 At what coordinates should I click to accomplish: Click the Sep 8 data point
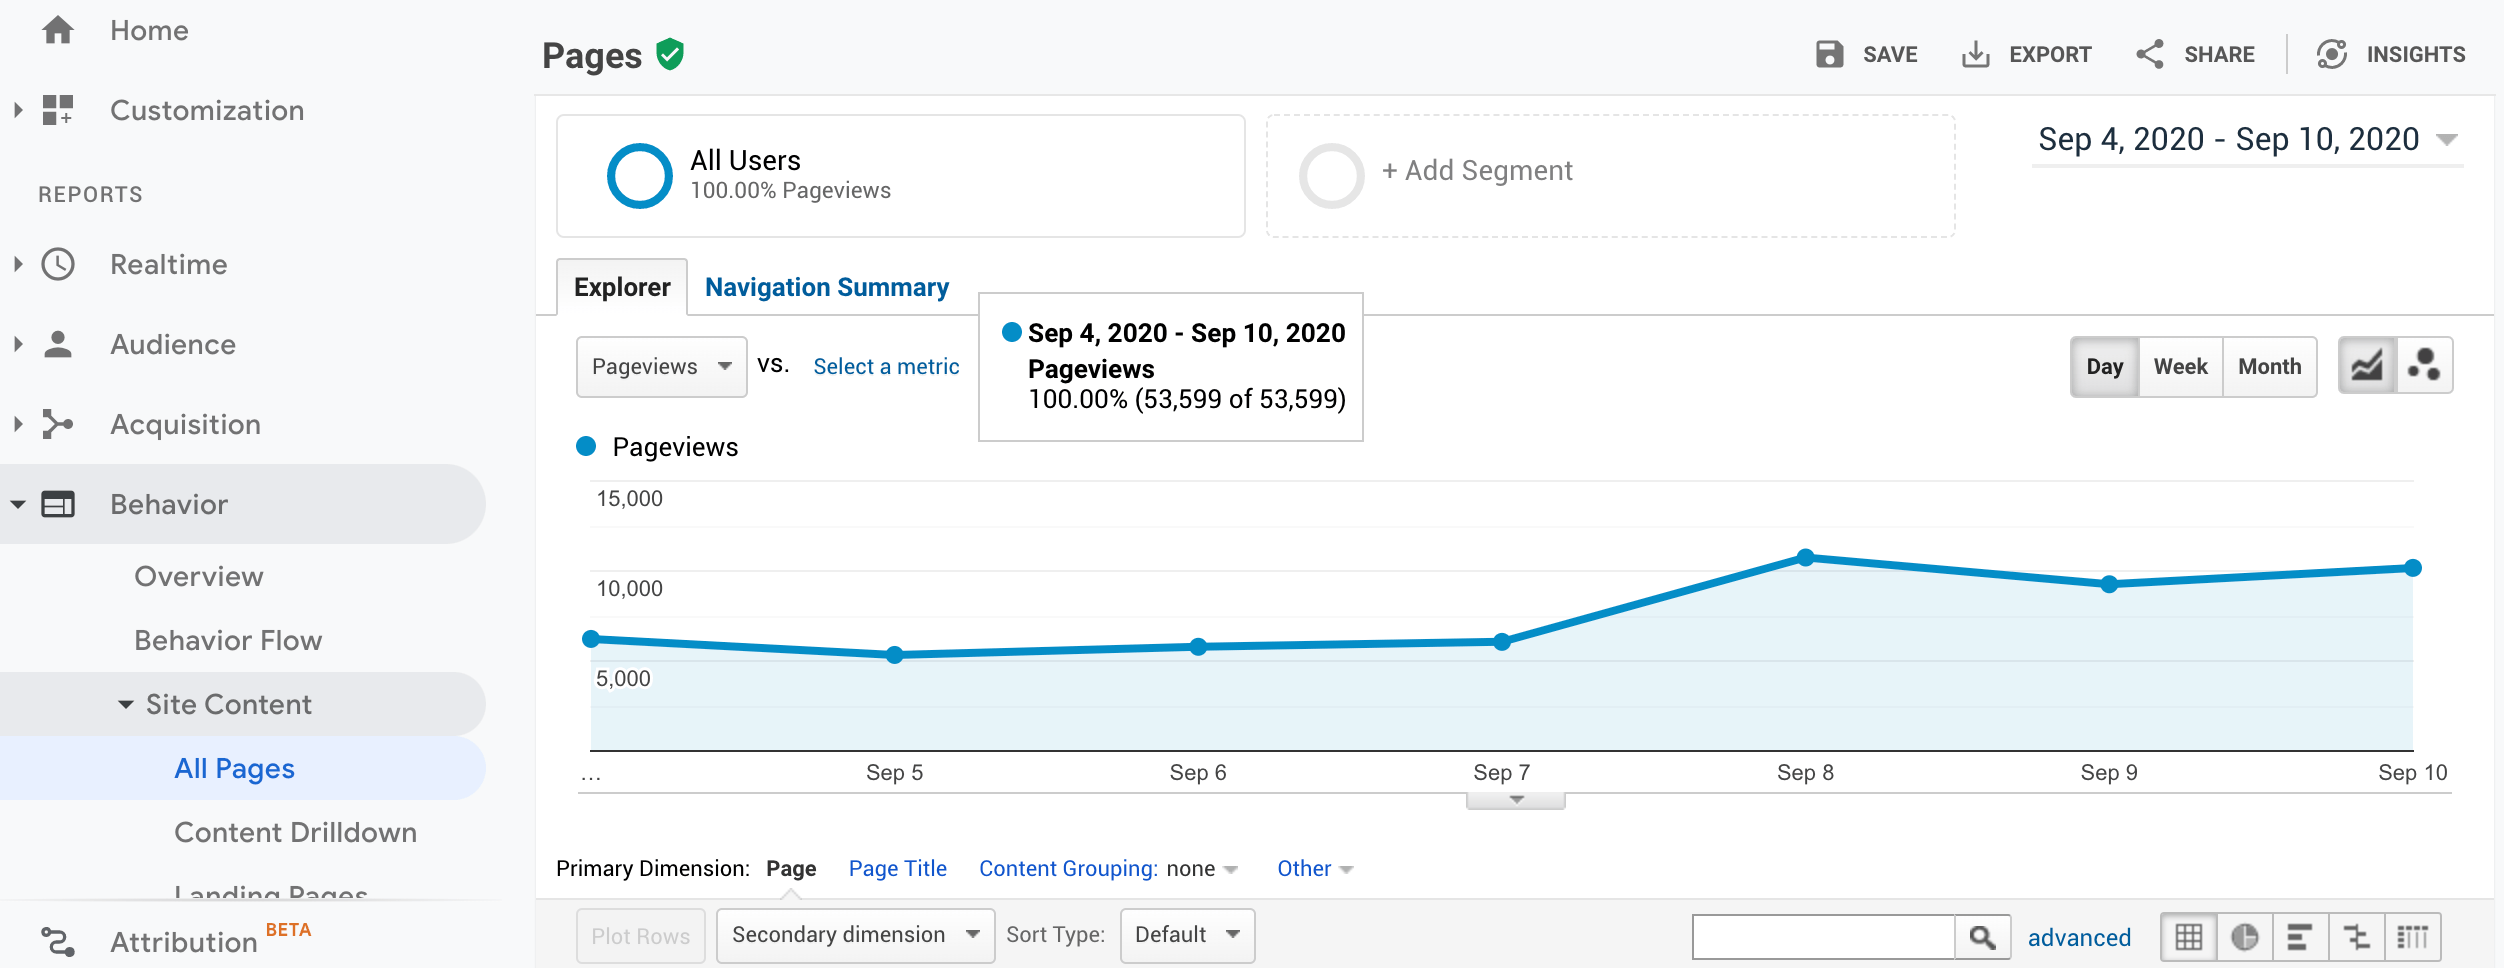(x=1805, y=558)
